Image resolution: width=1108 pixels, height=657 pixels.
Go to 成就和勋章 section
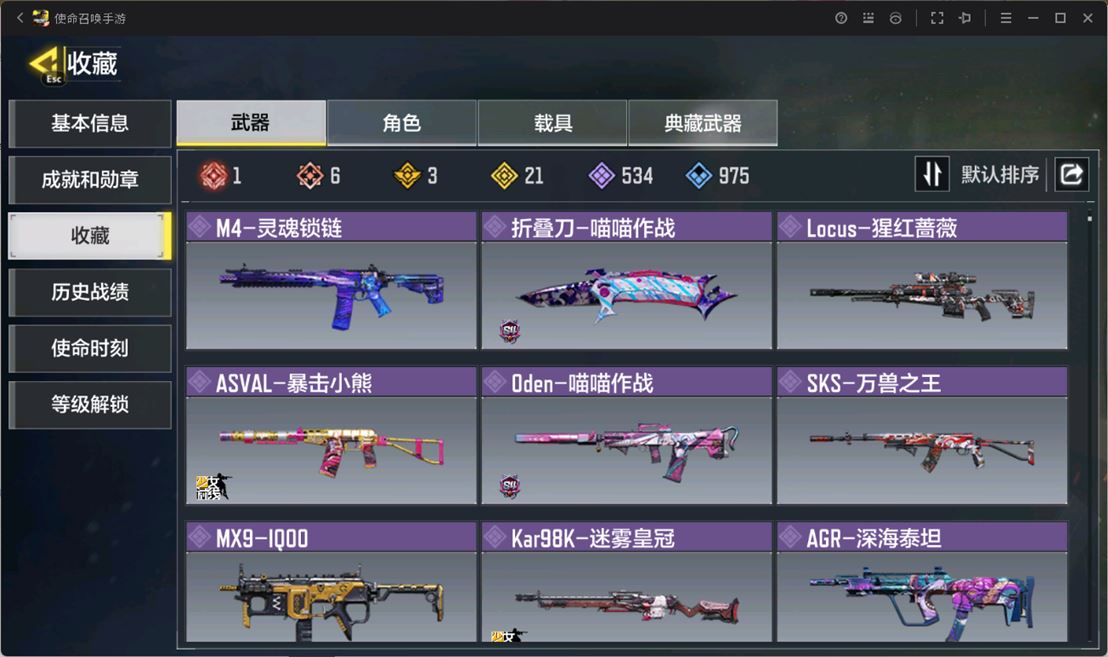[90, 179]
